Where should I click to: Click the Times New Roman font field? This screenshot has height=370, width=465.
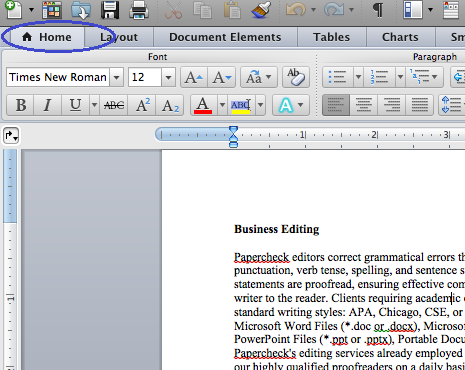point(58,77)
